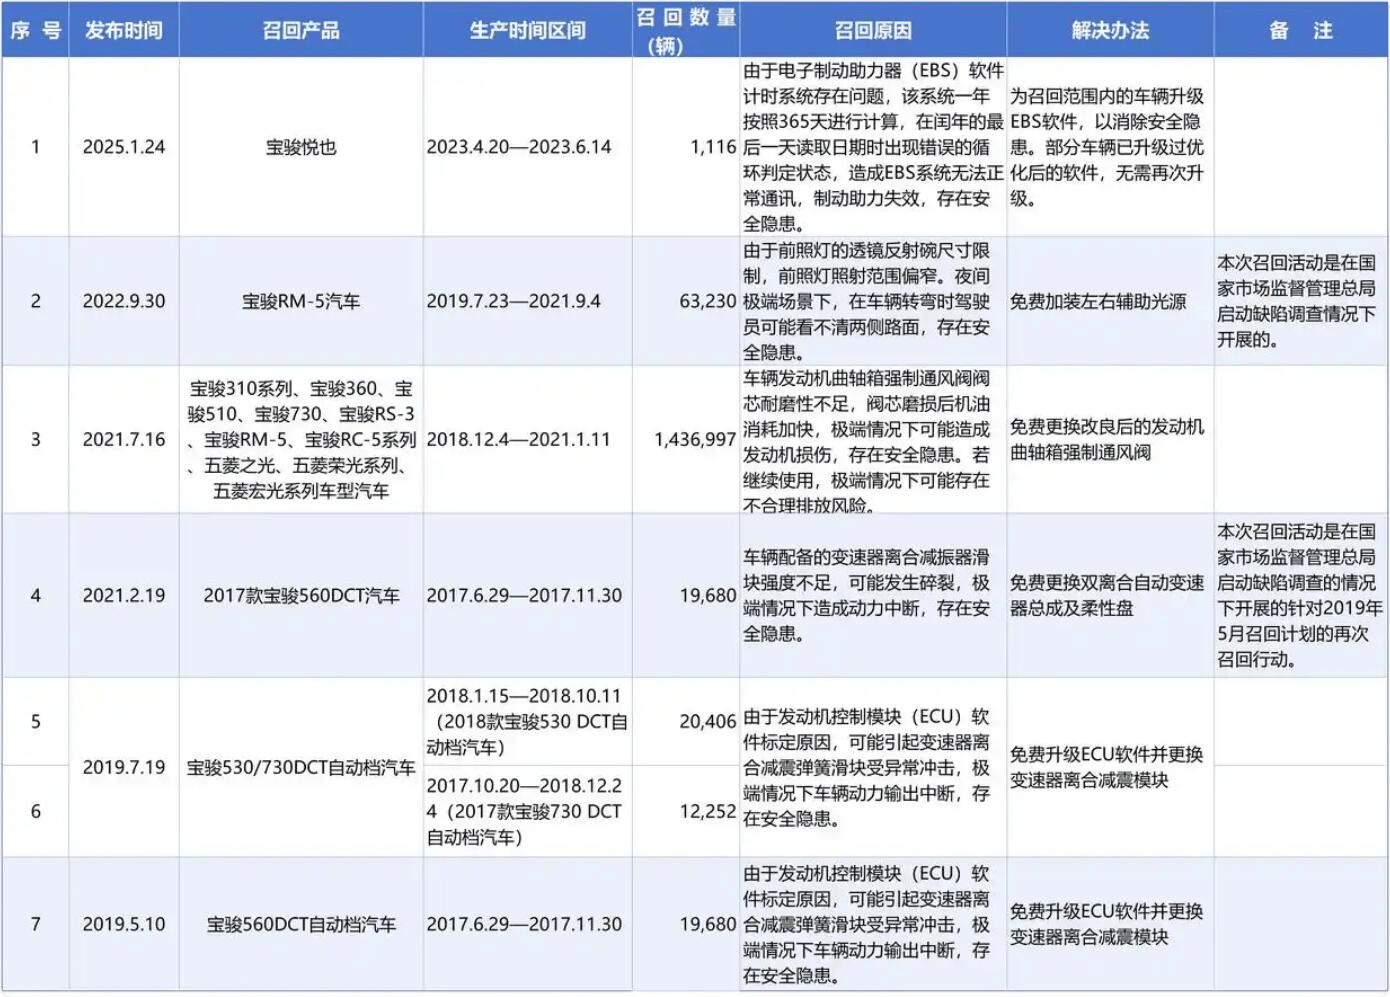This screenshot has width=1390, height=997.
Task: Click the crankcase ventilation valve reason cell
Action: coord(873,439)
